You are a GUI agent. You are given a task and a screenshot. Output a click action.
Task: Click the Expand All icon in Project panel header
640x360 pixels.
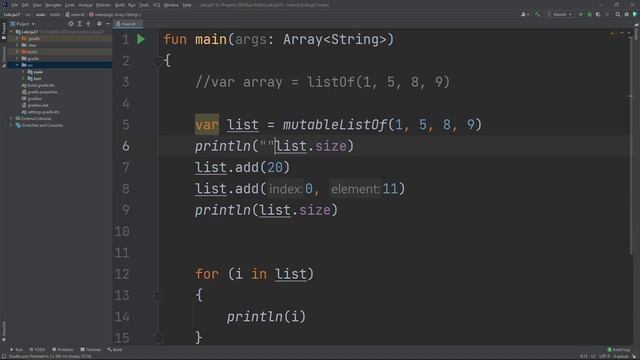coord(80,24)
